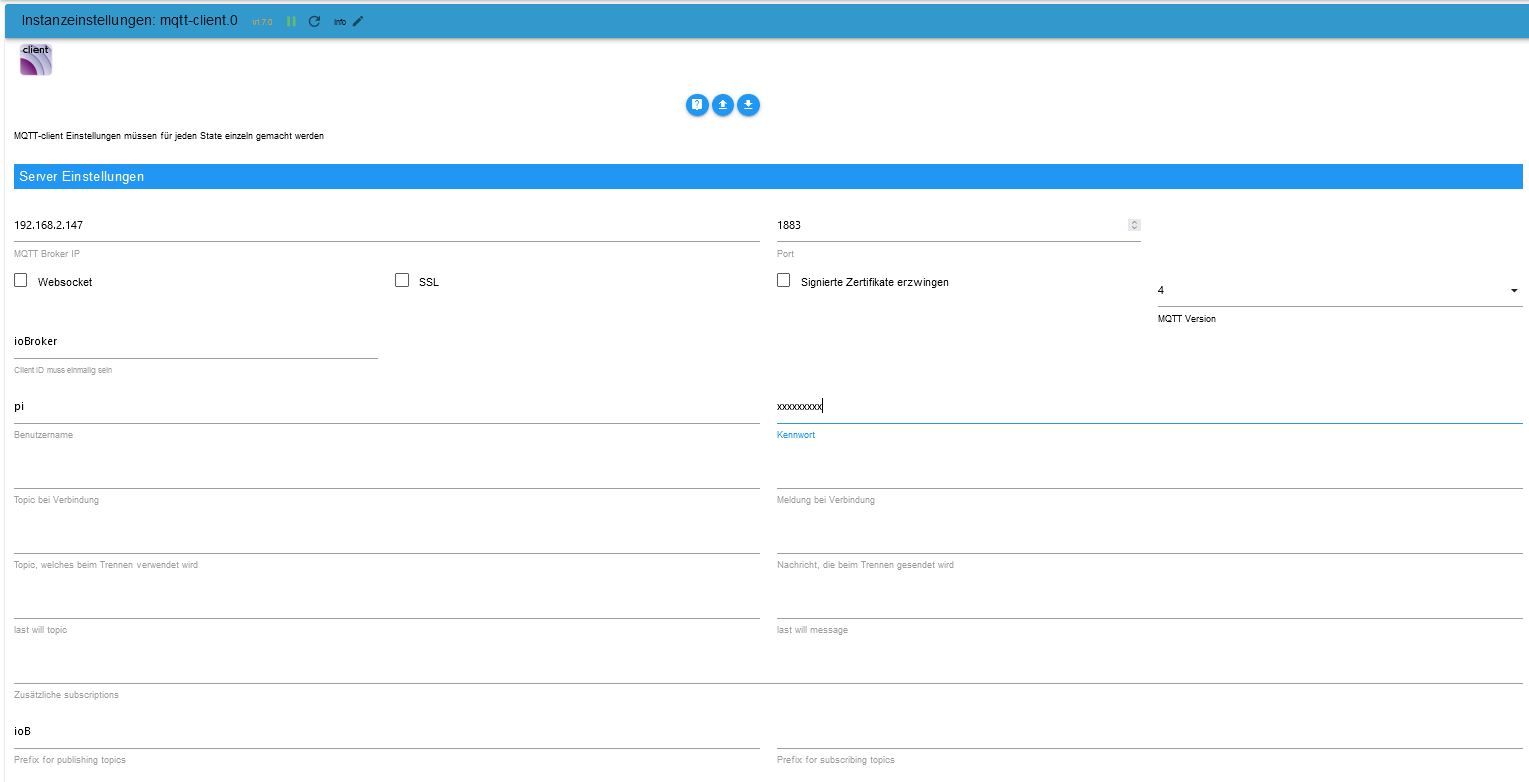The height and width of the screenshot is (782, 1529).
Task: Click the pencil edit icon
Action: pos(358,21)
